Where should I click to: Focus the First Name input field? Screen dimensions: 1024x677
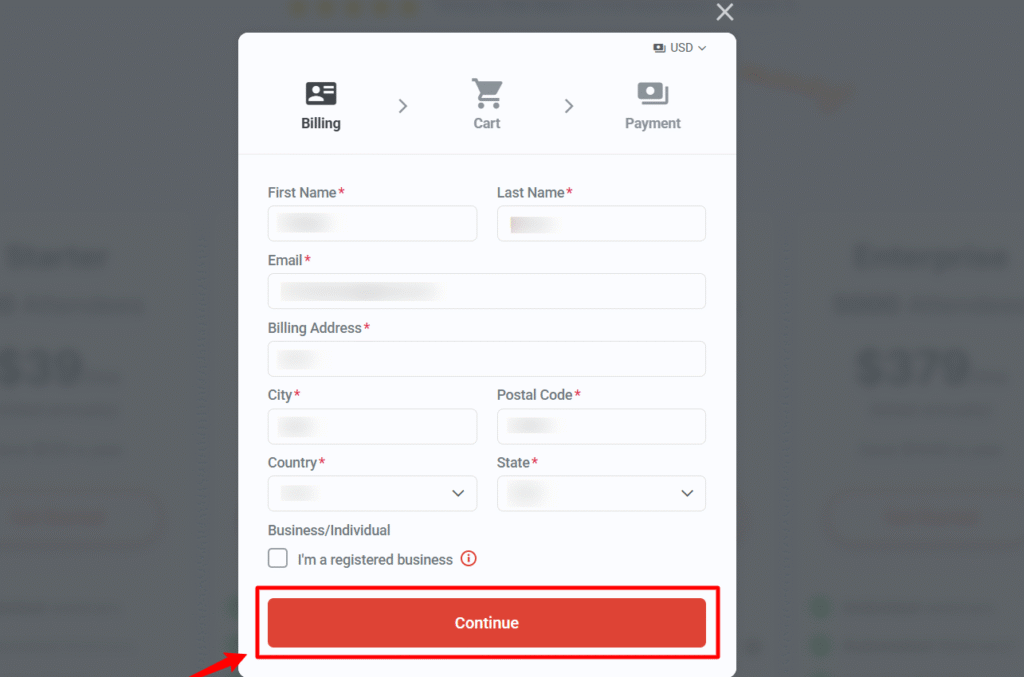click(x=372, y=223)
